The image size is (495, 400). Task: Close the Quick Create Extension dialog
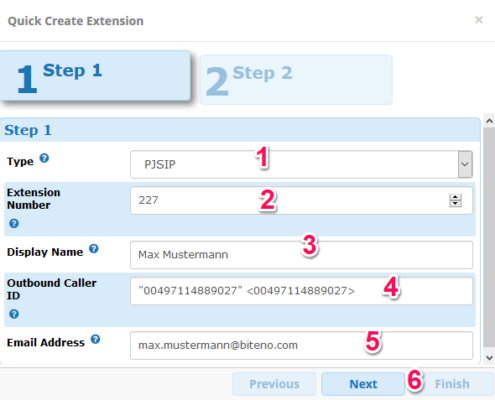click(479, 20)
